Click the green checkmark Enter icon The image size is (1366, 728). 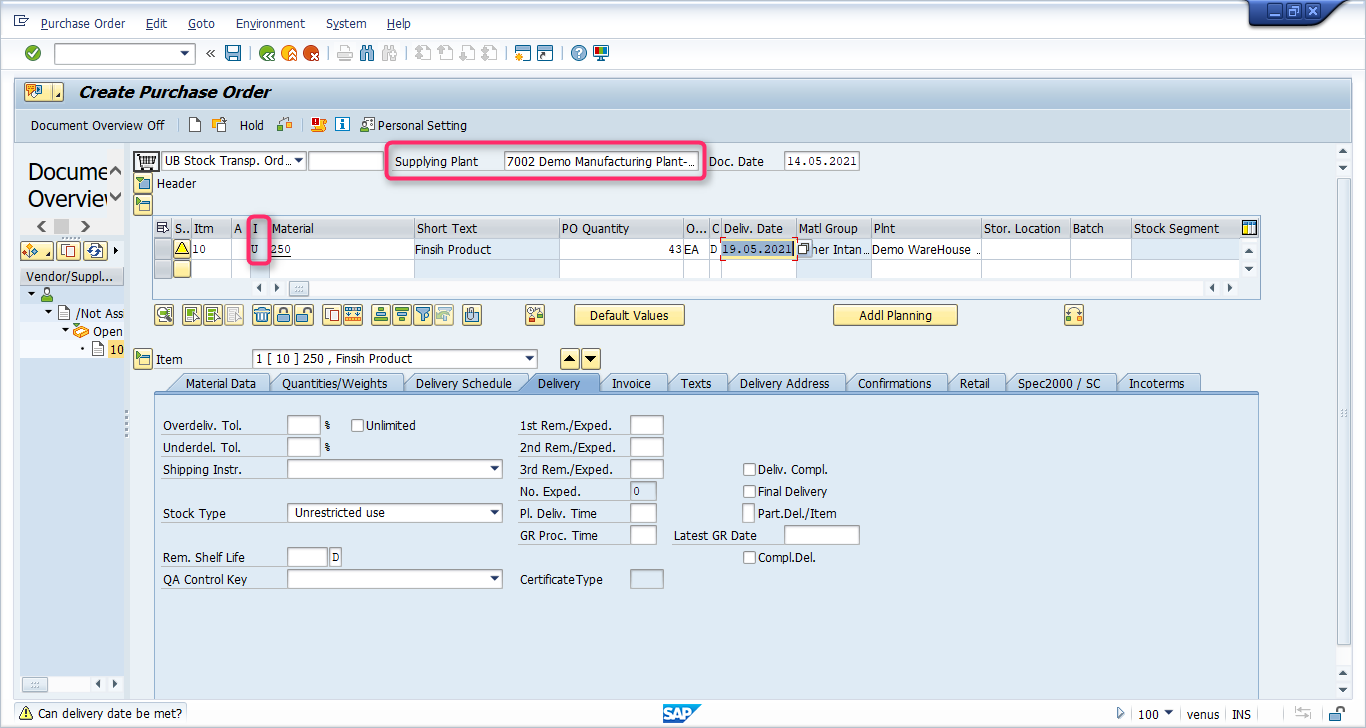tap(33, 53)
